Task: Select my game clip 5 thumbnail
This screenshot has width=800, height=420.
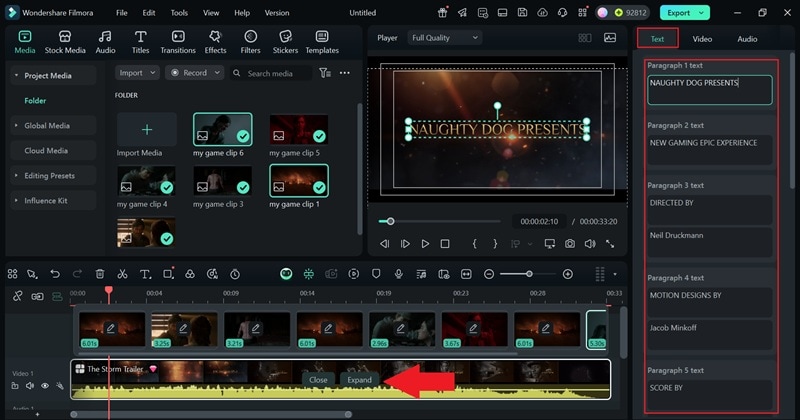Action: (x=298, y=129)
